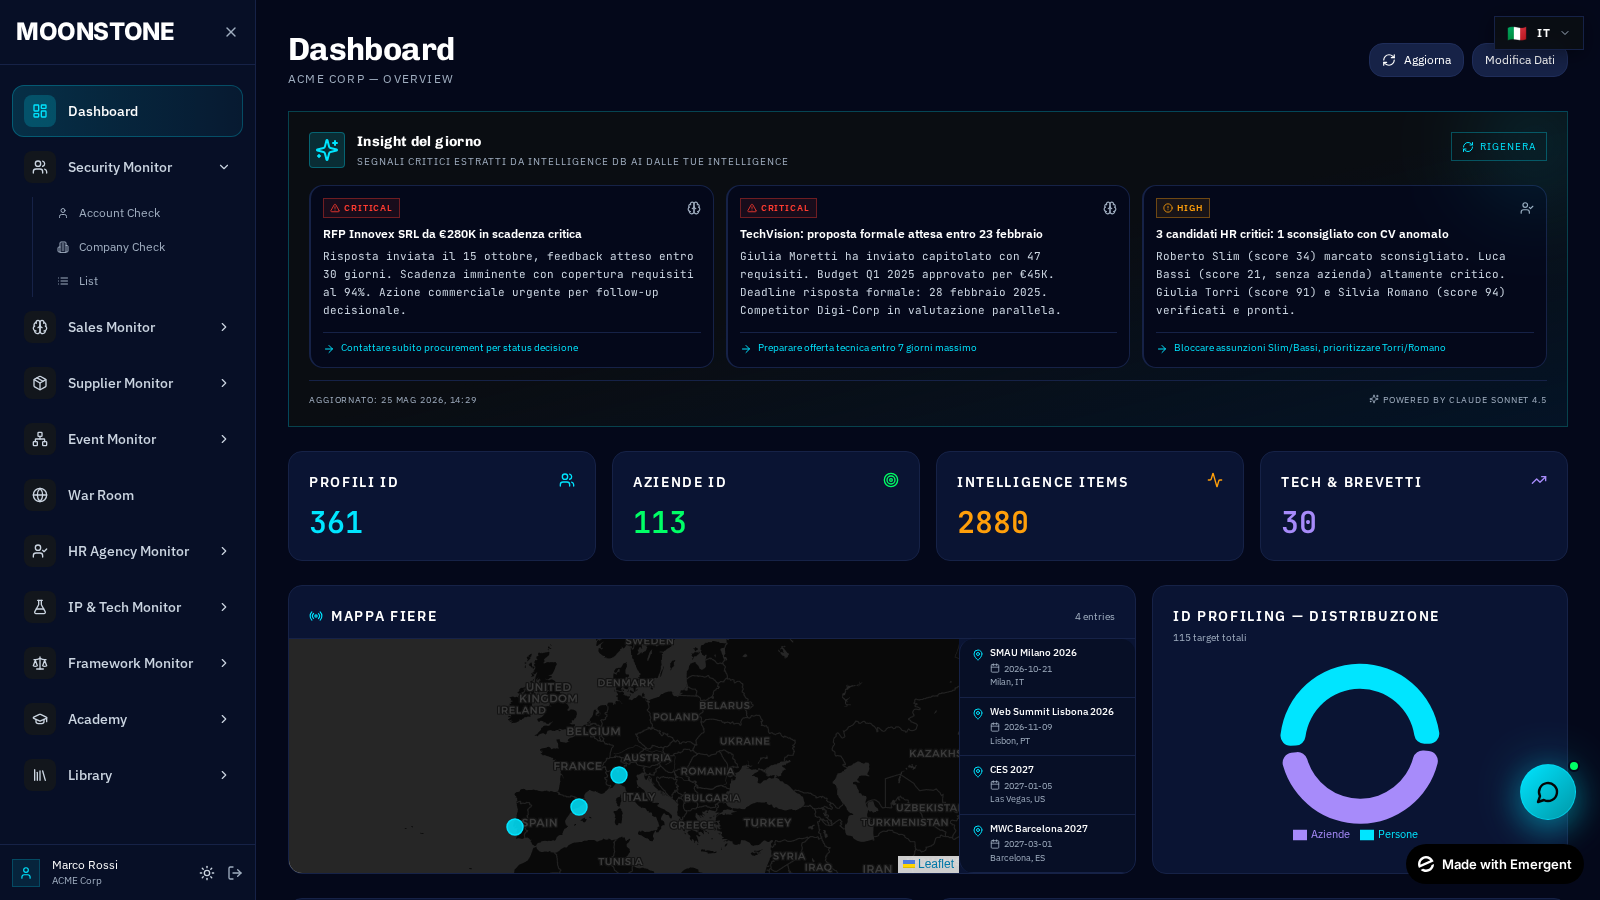The height and width of the screenshot is (900, 1600).
Task: Open the Web Summit Lisbona 2026 entry
Action: click(1047, 727)
